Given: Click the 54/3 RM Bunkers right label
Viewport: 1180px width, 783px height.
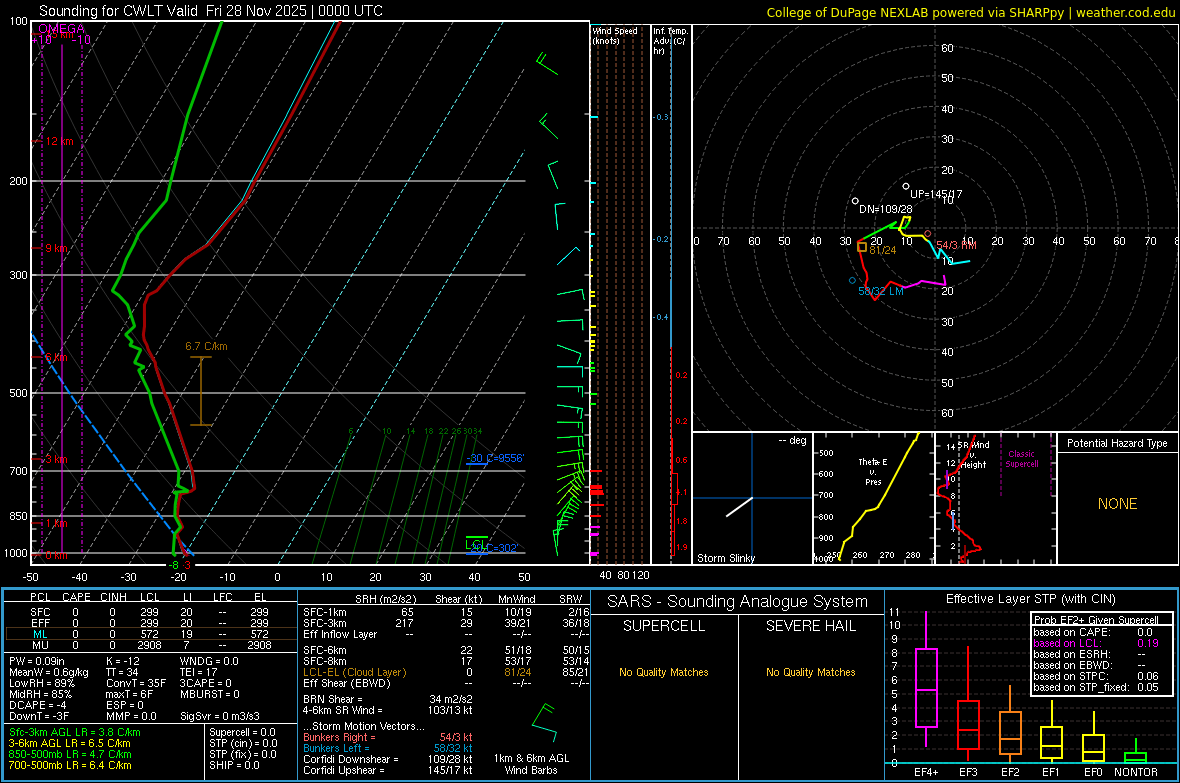Looking at the screenshot, I should 956,245.
